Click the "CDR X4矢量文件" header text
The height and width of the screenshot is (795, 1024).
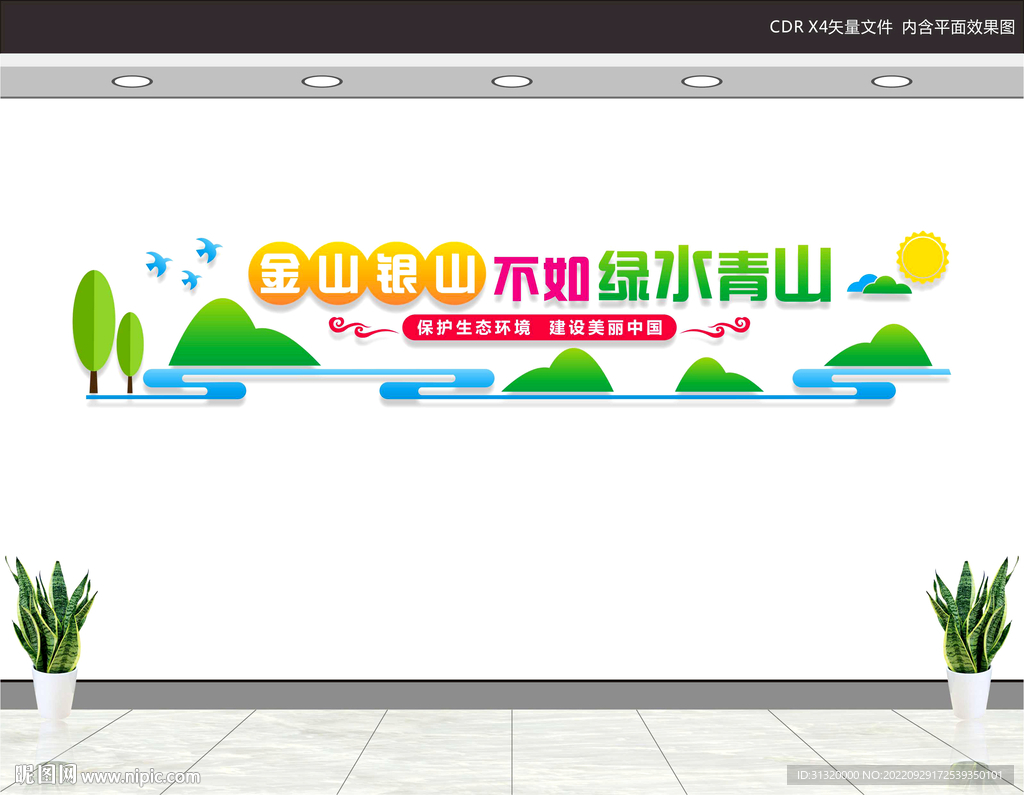[831, 27]
